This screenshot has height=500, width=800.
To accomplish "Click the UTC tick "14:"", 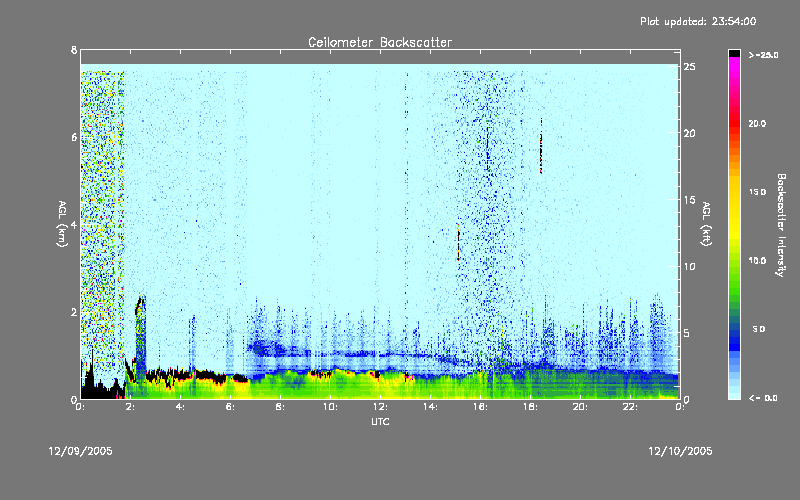I will point(430,407).
